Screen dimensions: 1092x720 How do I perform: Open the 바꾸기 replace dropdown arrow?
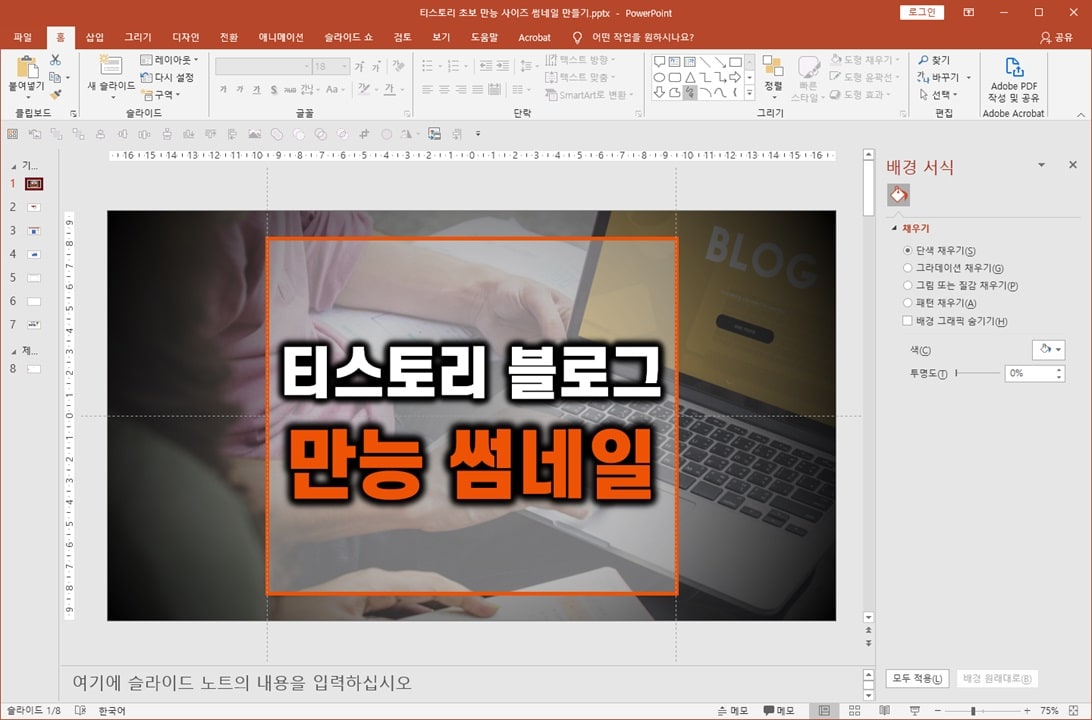click(969, 77)
